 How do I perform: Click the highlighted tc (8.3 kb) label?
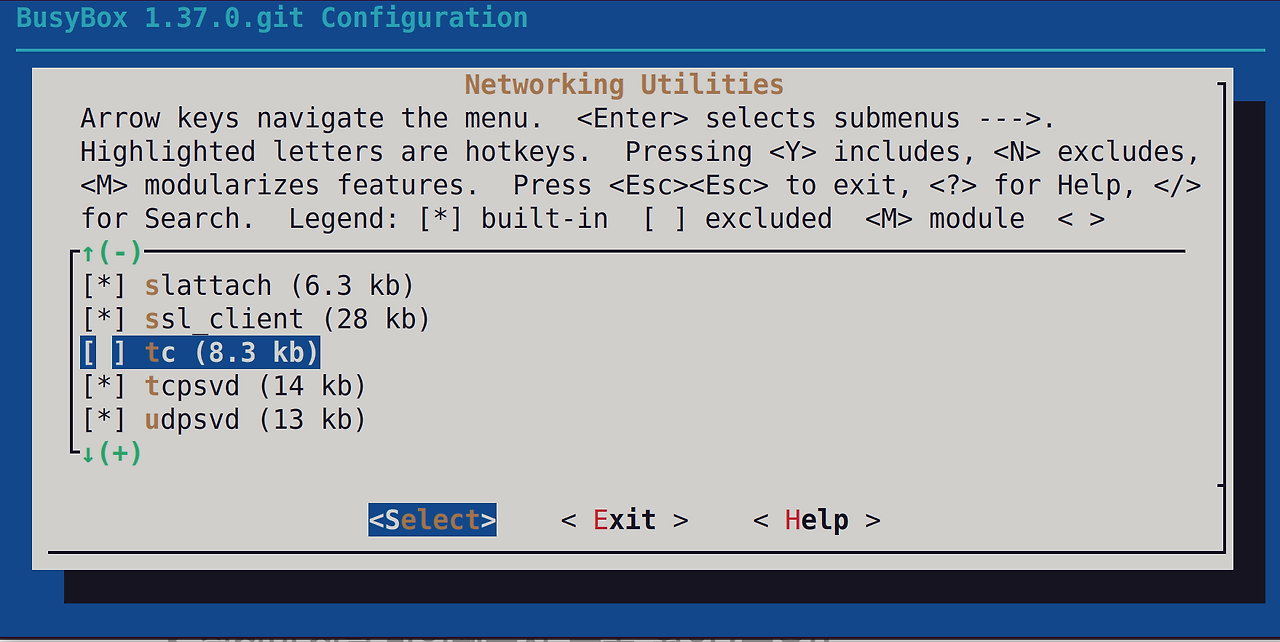(232, 353)
